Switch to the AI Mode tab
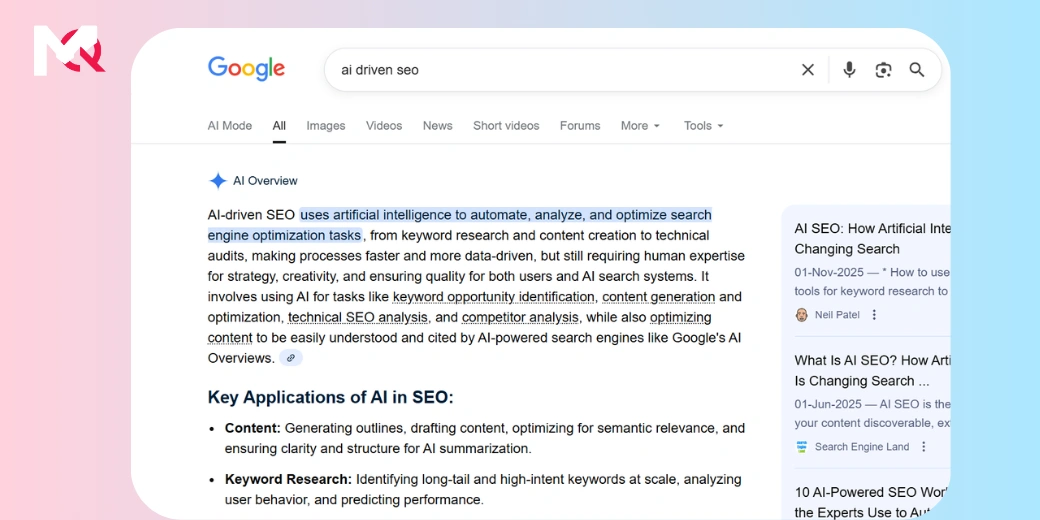The height and width of the screenshot is (520, 1040). (229, 125)
